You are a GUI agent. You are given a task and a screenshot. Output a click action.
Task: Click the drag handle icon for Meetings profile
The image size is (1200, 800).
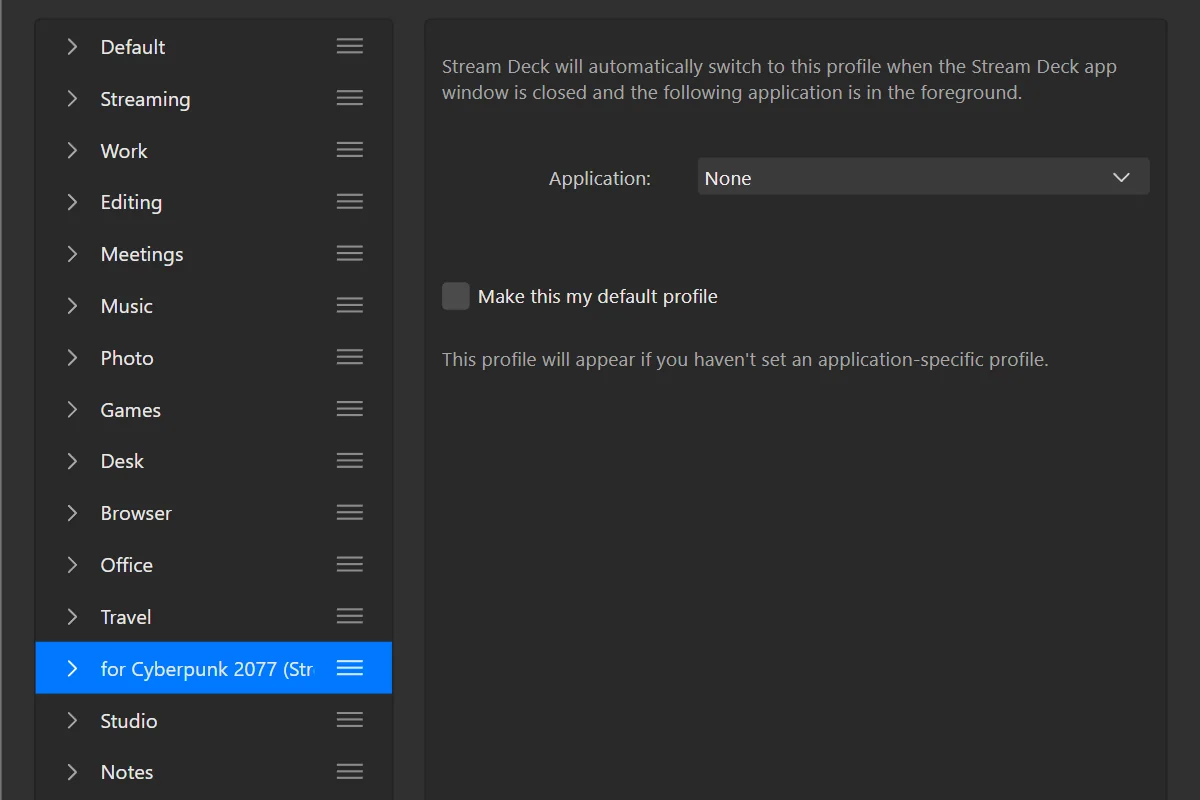349,253
